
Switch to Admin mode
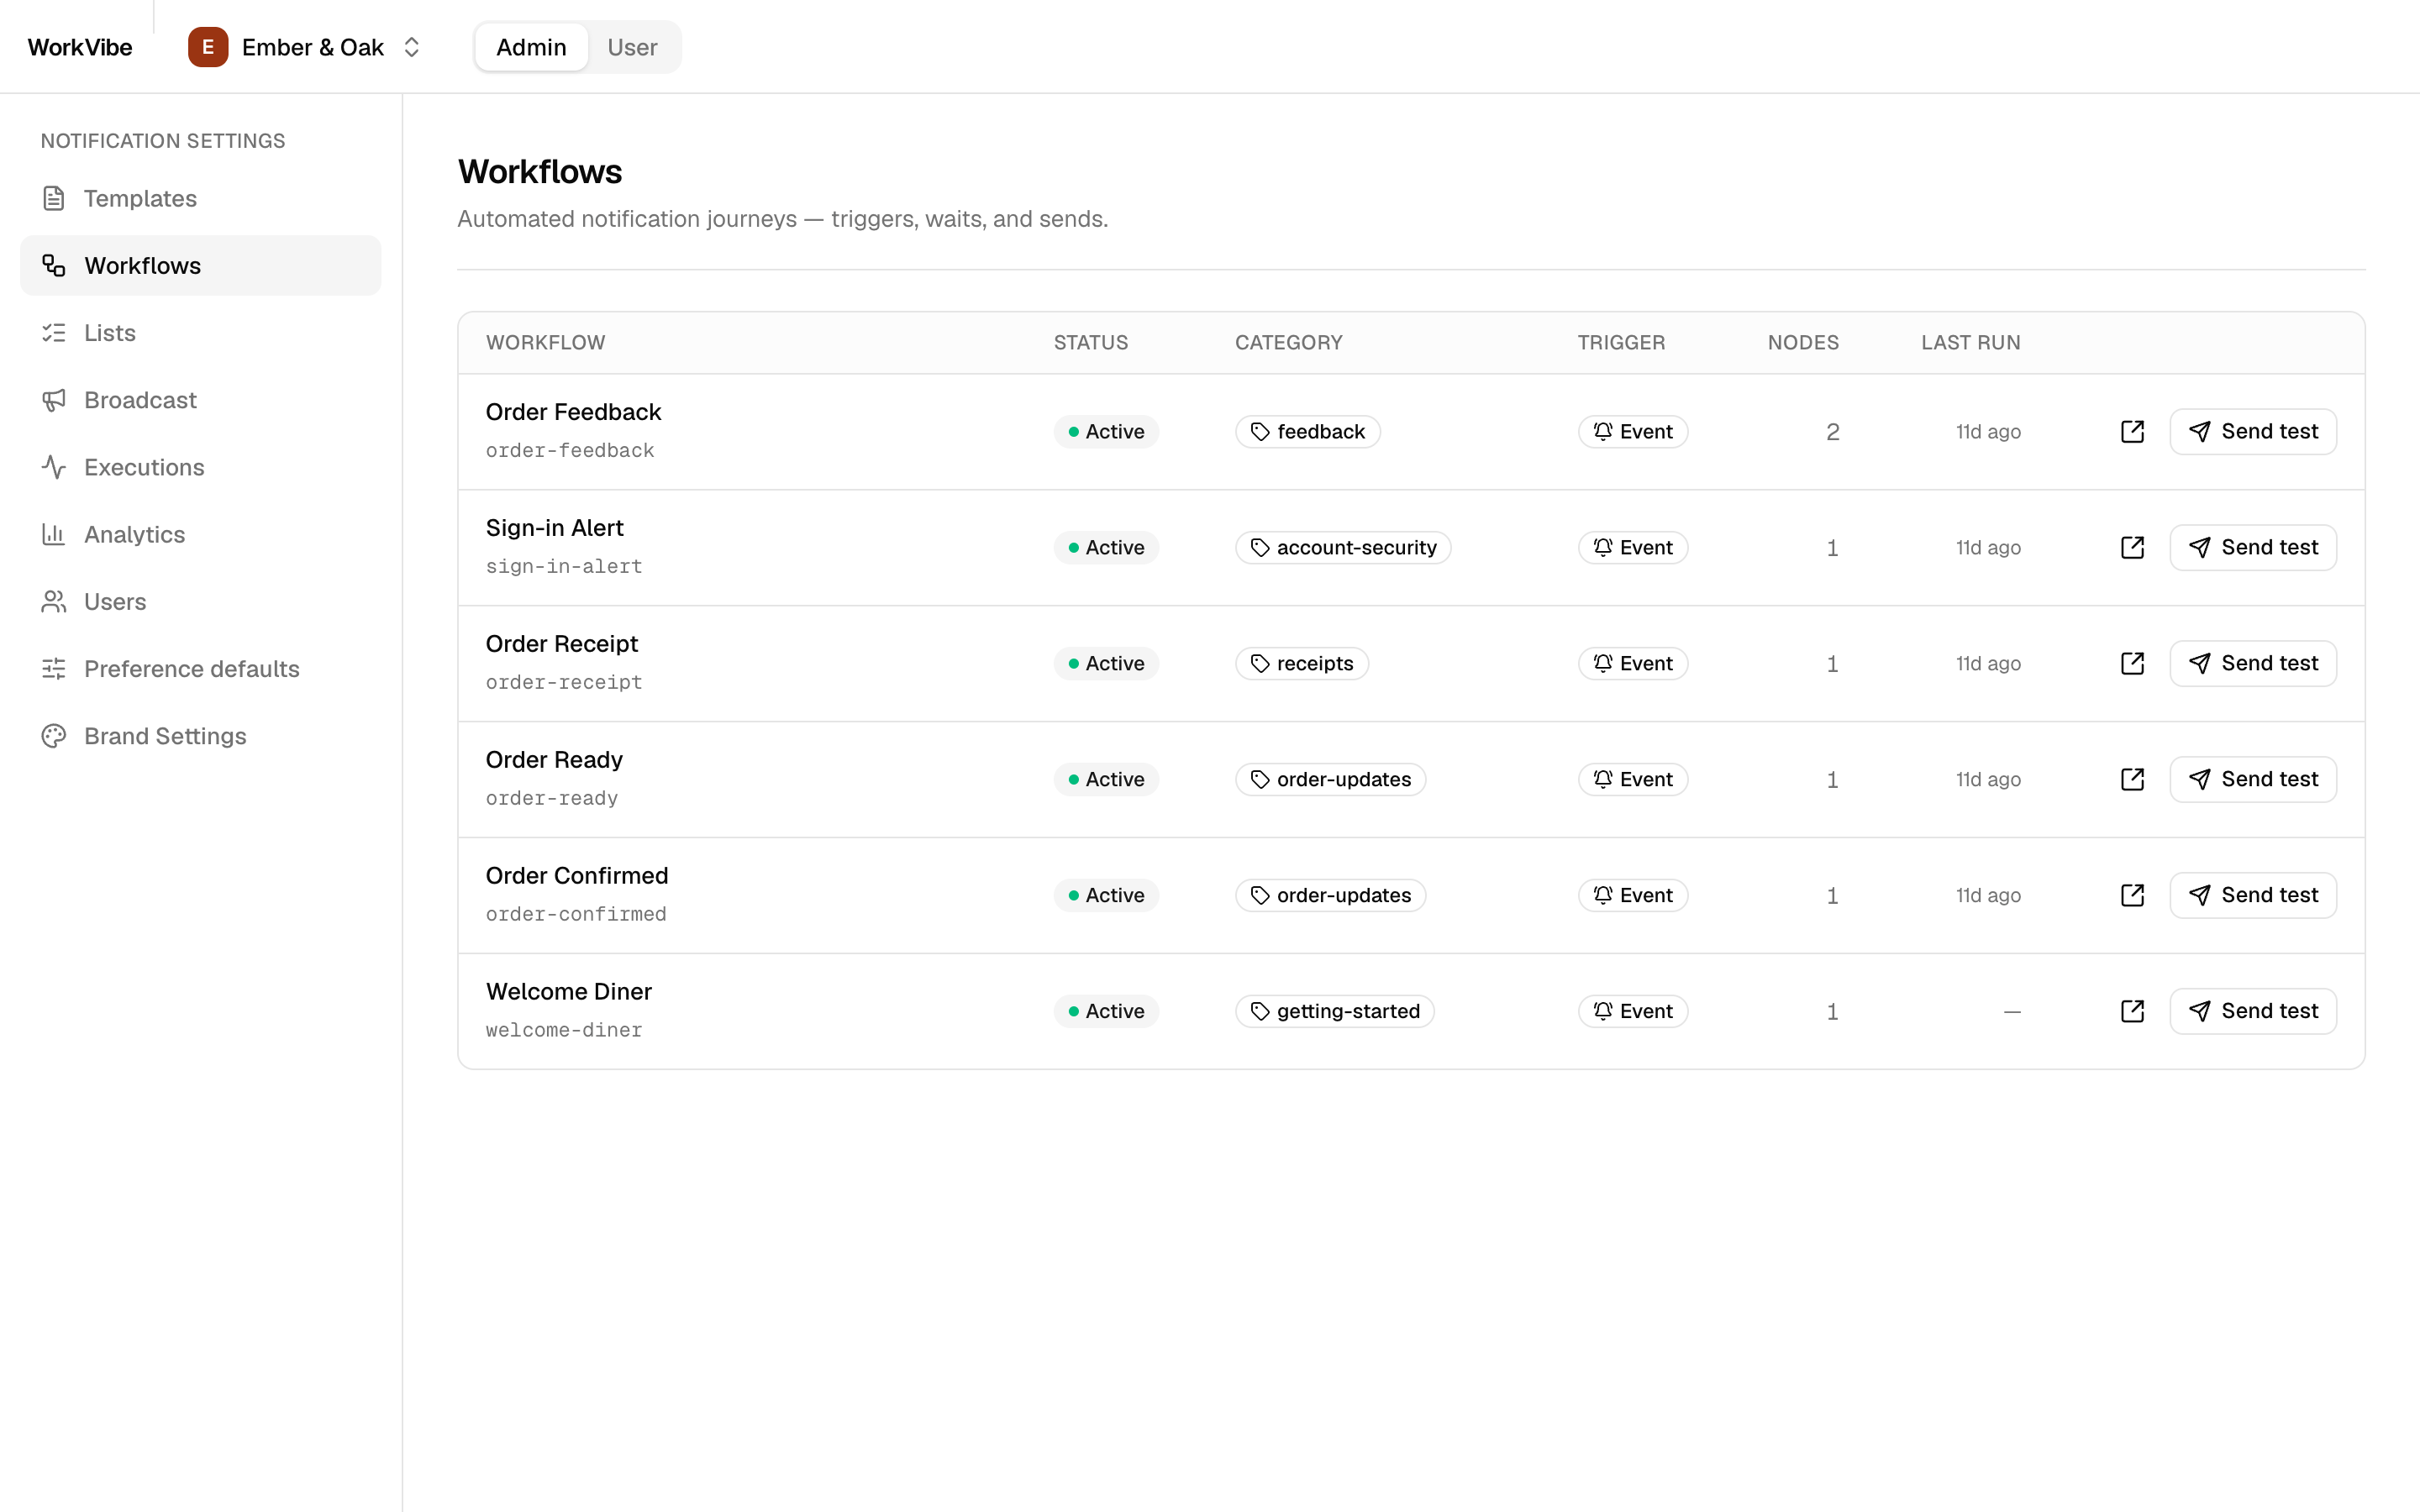(x=531, y=47)
